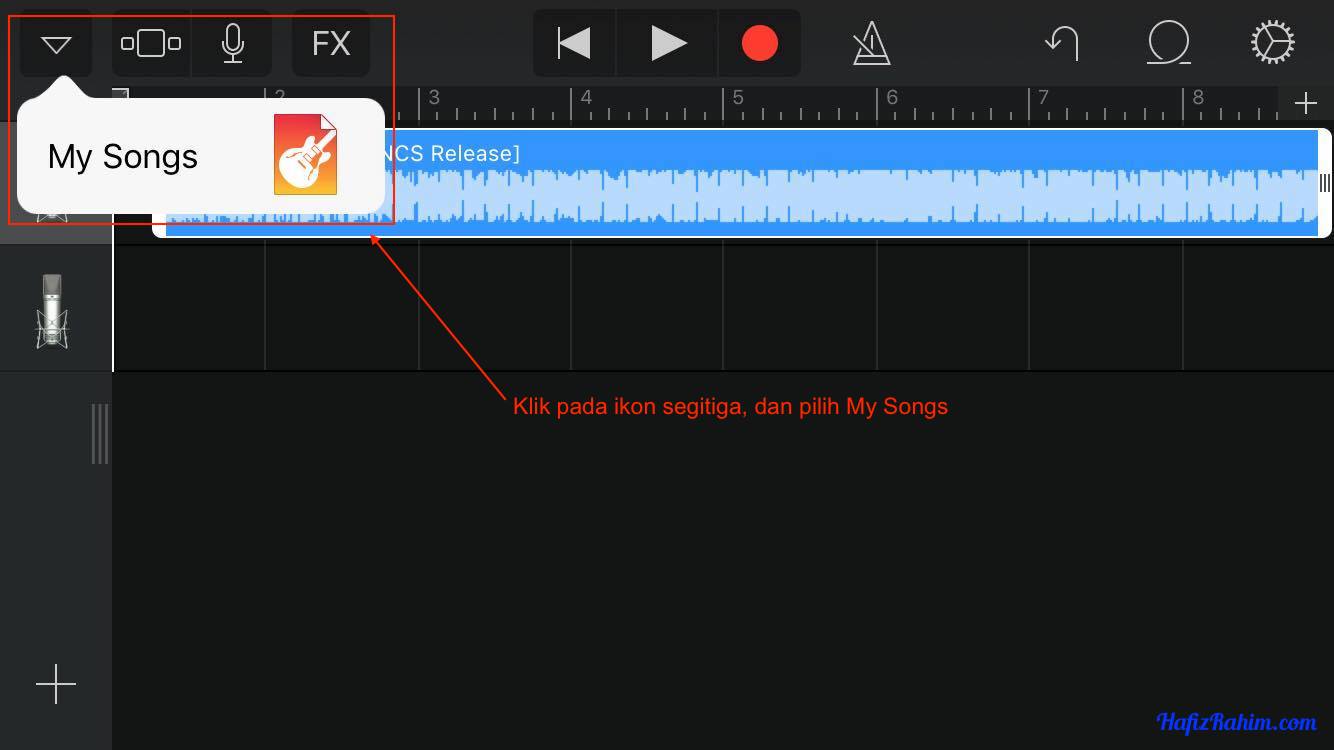Start recording with the red Record button

point(759,44)
